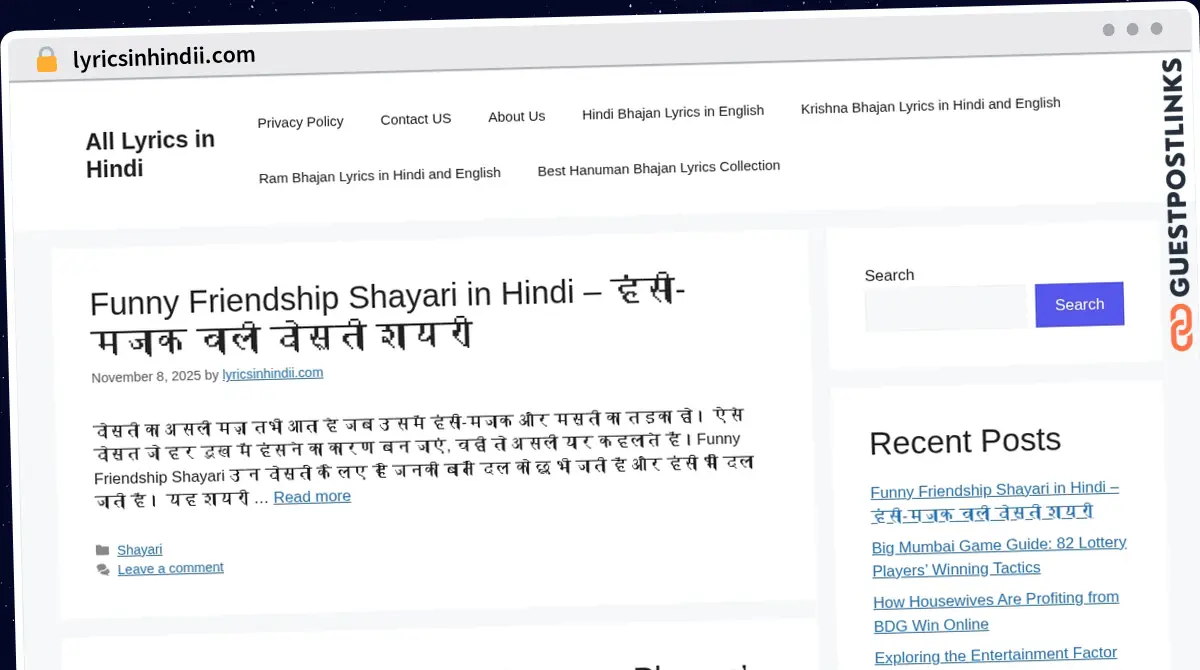The width and height of the screenshot is (1200, 670).
Task: Open Hindi Bhajan Lyrics in English
Action: [672, 111]
